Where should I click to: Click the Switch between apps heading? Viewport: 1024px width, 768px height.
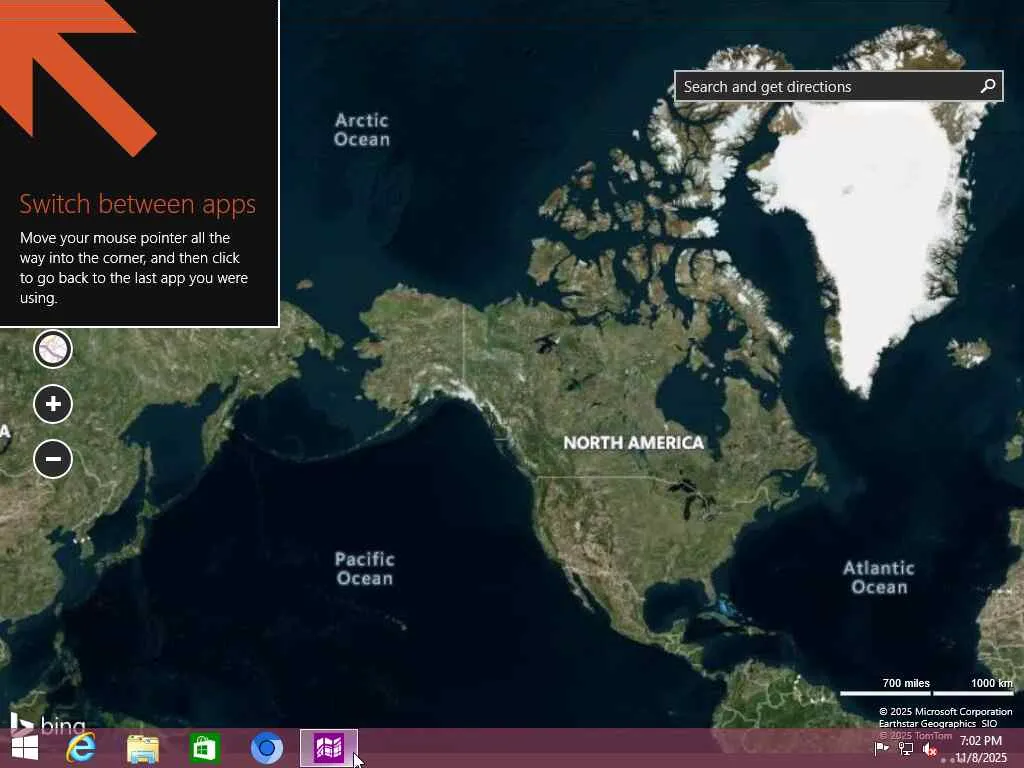tap(137, 204)
